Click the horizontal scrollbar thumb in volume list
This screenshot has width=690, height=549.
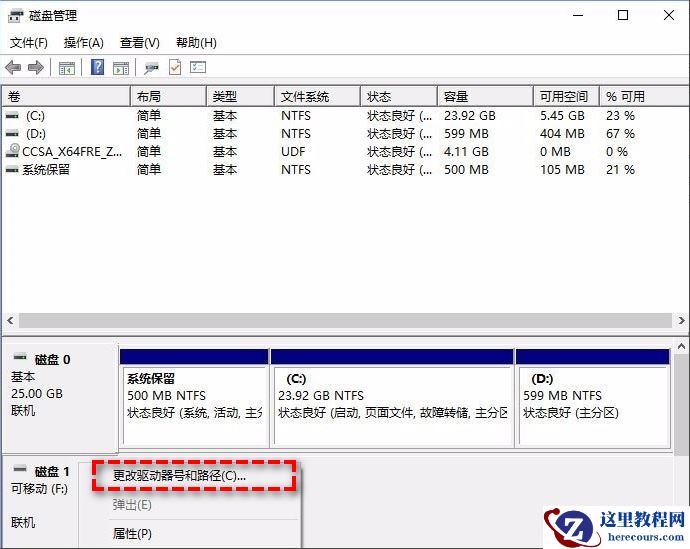pos(345,320)
